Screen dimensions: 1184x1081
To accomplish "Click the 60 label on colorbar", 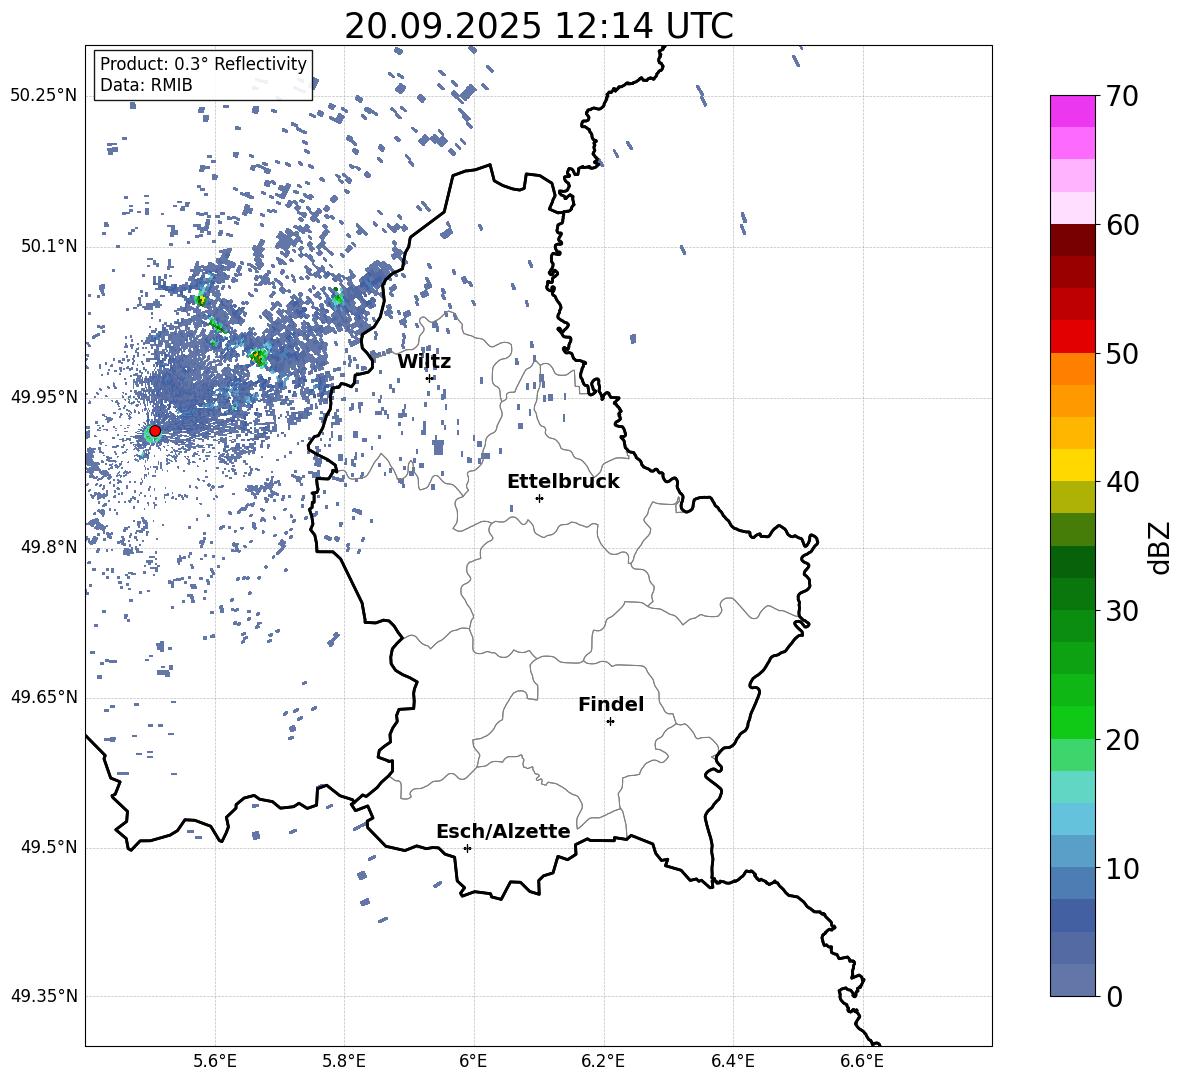I will point(1123,225).
